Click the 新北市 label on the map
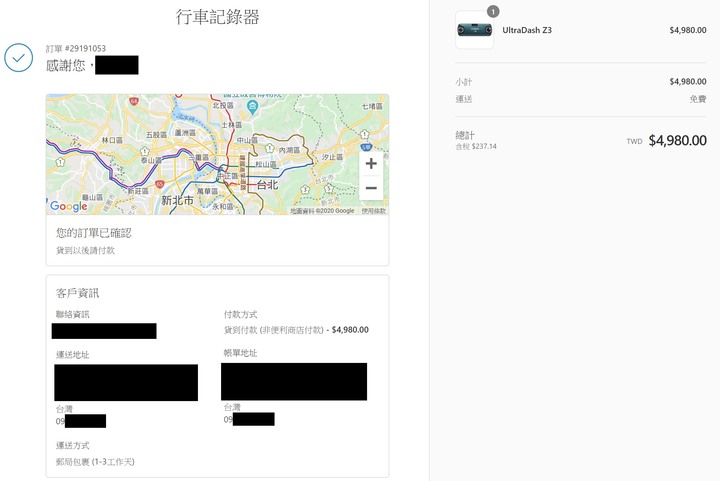Screen dimensions: 720x481 pyautogui.click(x=177, y=200)
